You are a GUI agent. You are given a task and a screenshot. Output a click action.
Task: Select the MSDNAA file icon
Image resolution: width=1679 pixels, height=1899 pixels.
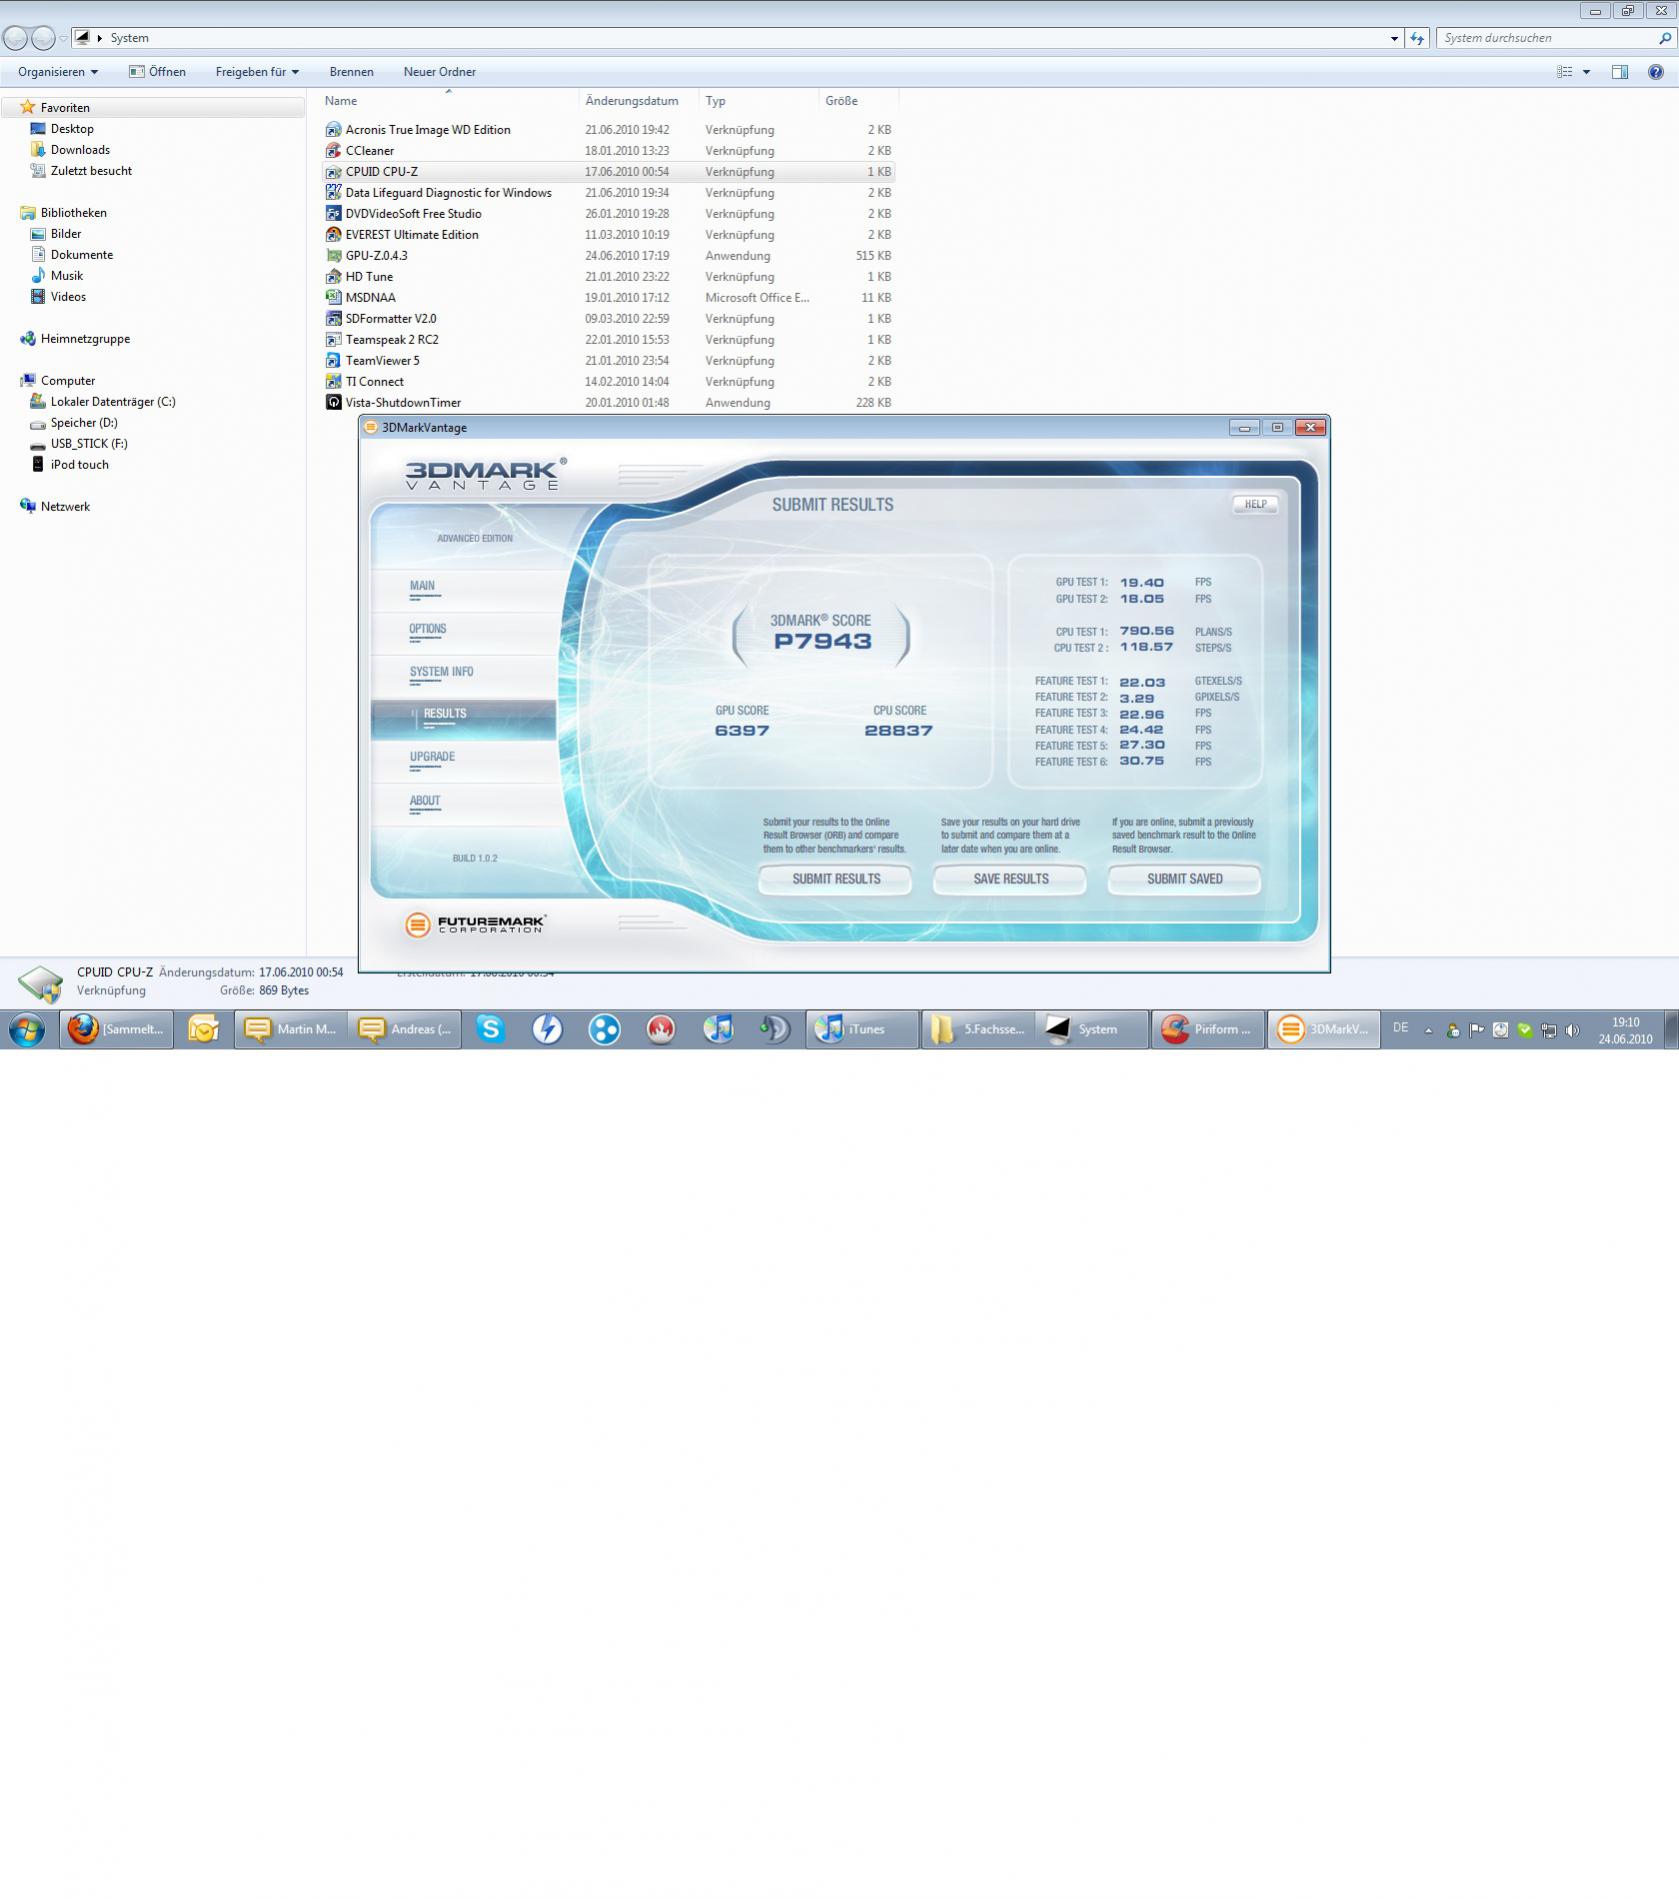click(x=334, y=298)
